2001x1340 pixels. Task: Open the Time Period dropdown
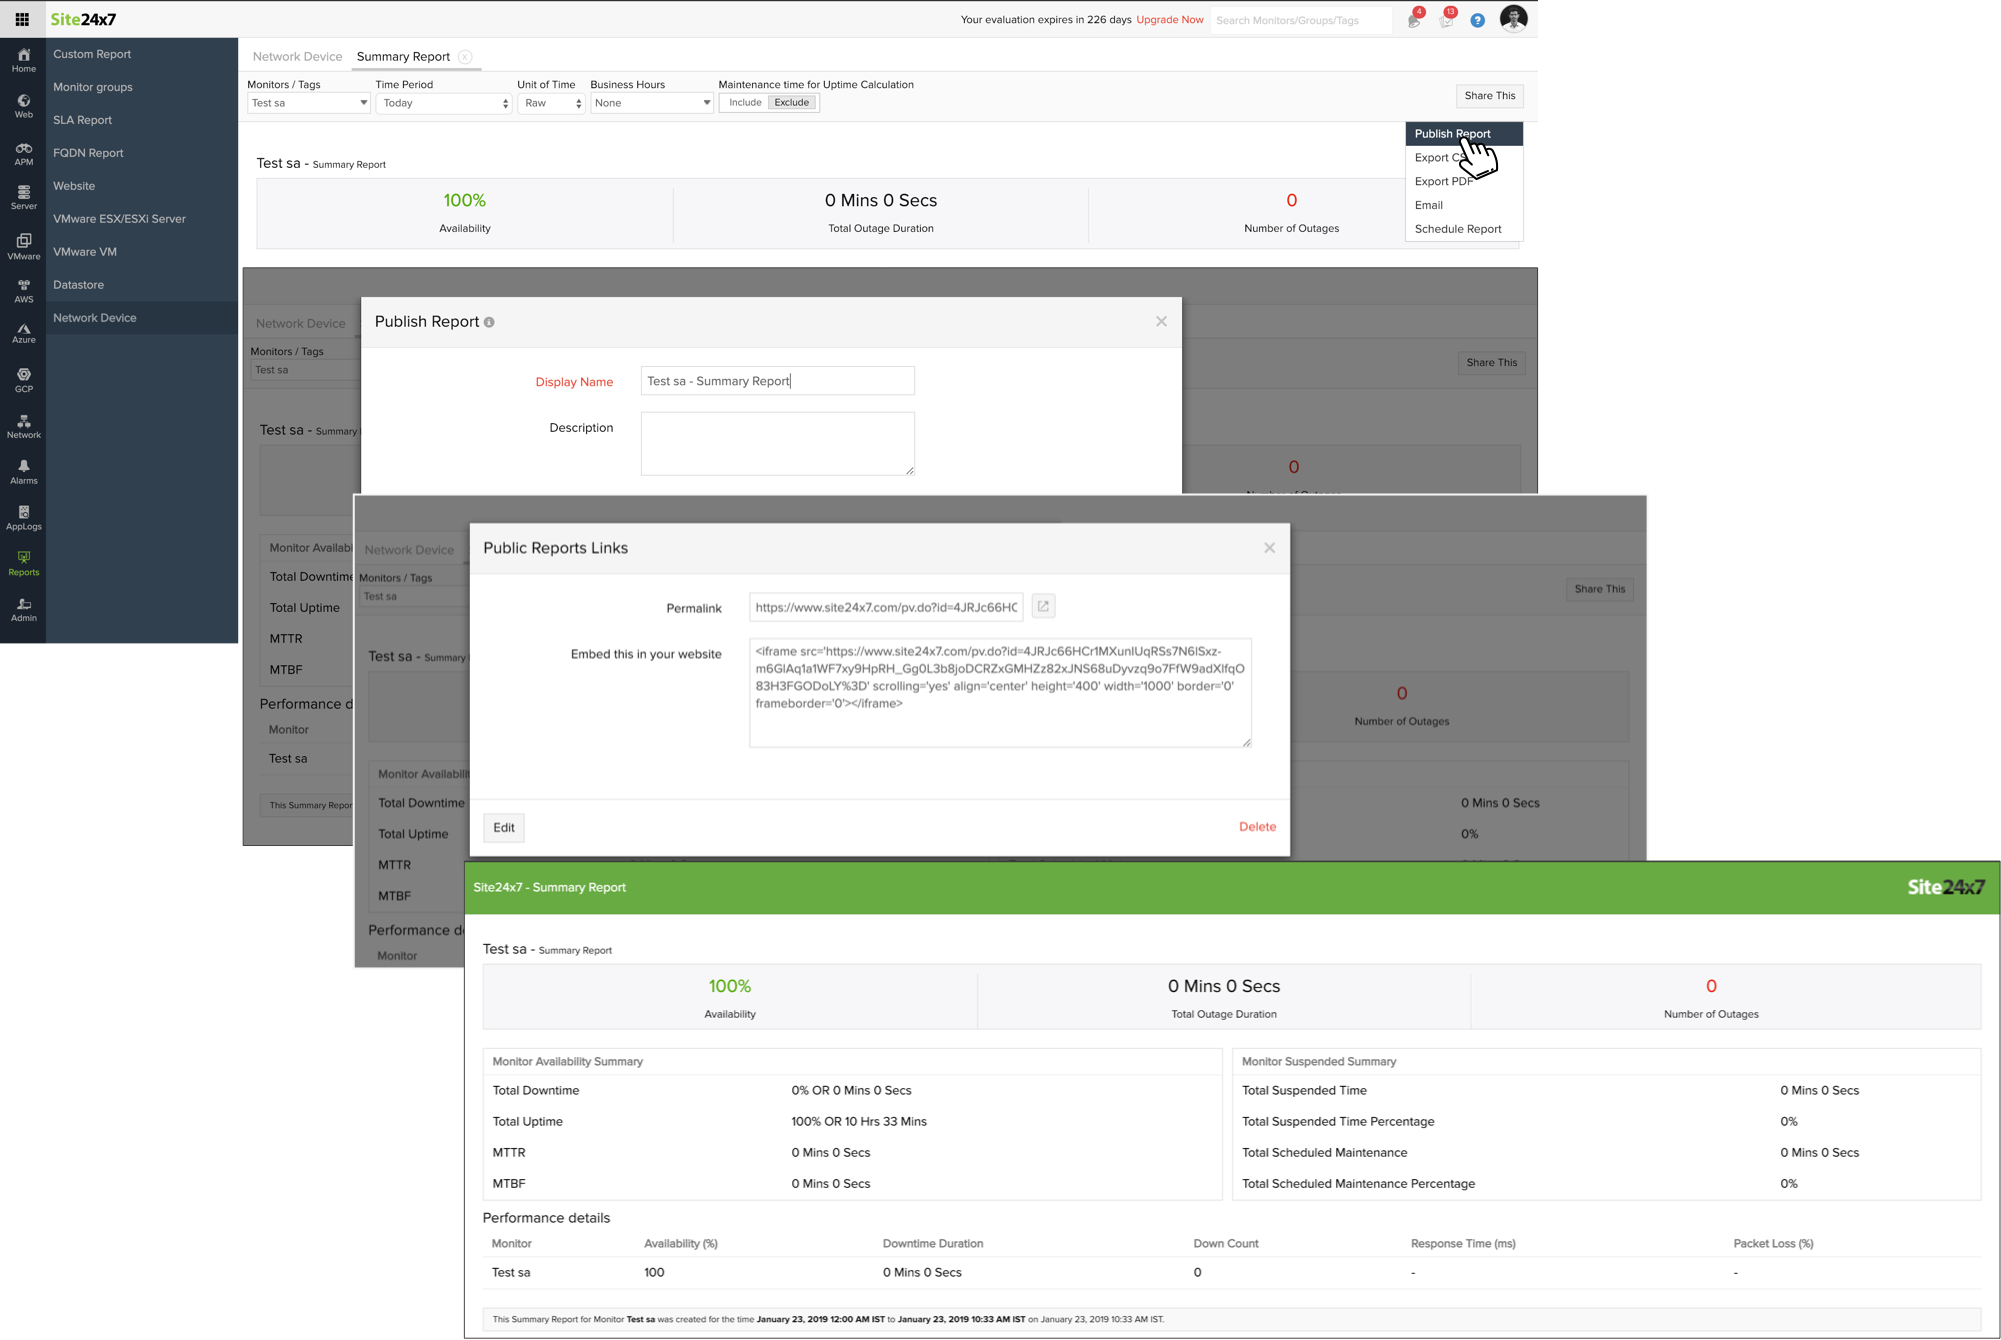click(x=444, y=103)
